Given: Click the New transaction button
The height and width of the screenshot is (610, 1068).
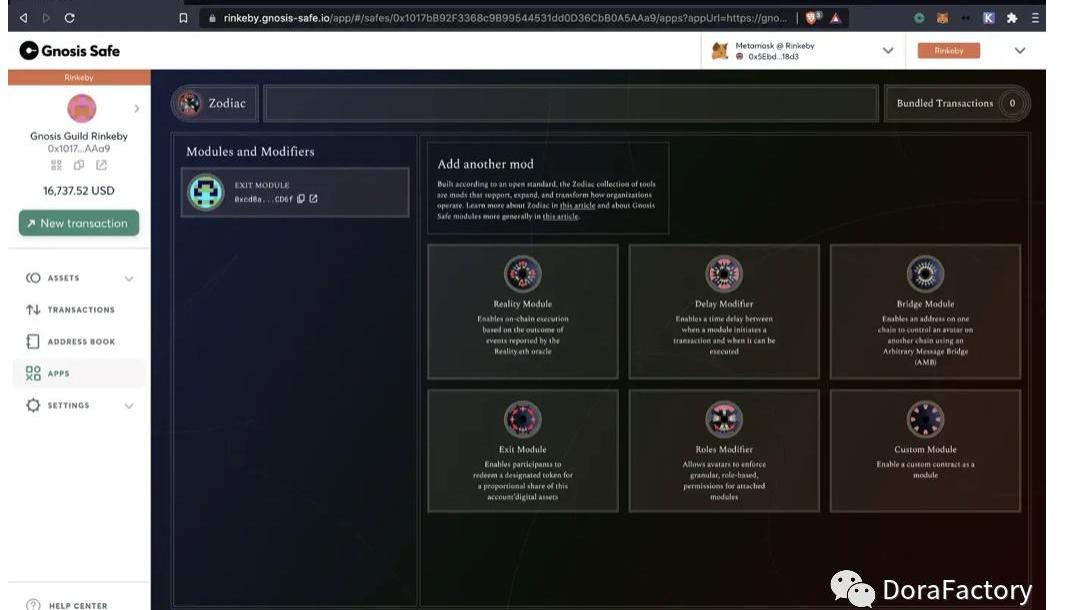Looking at the screenshot, I should click(79, 223).
